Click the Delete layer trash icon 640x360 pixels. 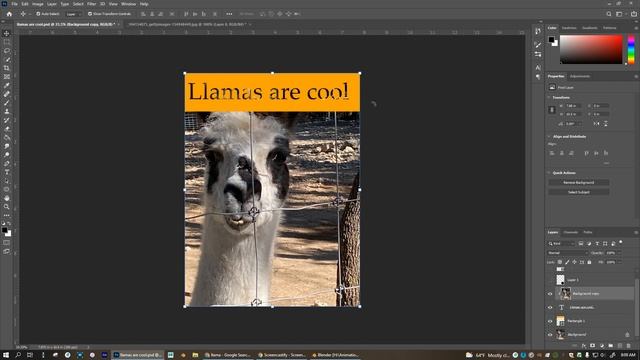click(628, 346)
